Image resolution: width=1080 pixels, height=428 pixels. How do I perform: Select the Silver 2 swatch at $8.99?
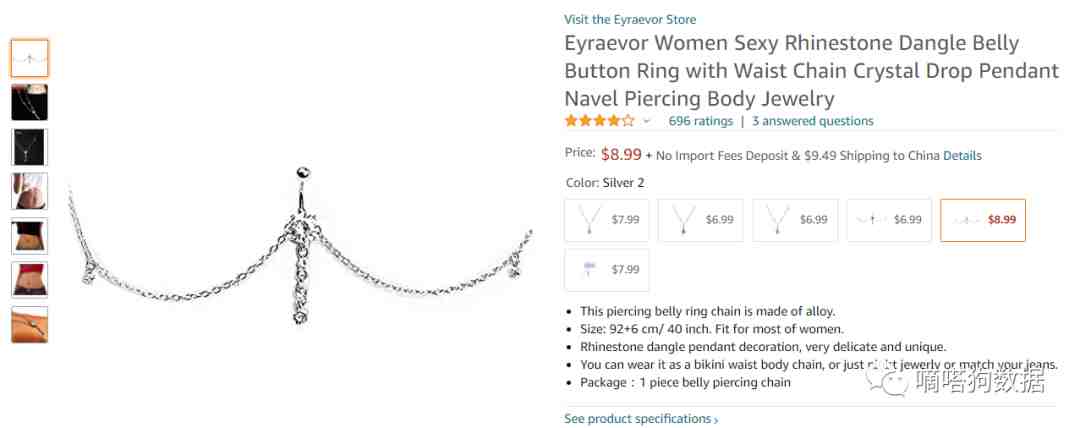[983, 220]
